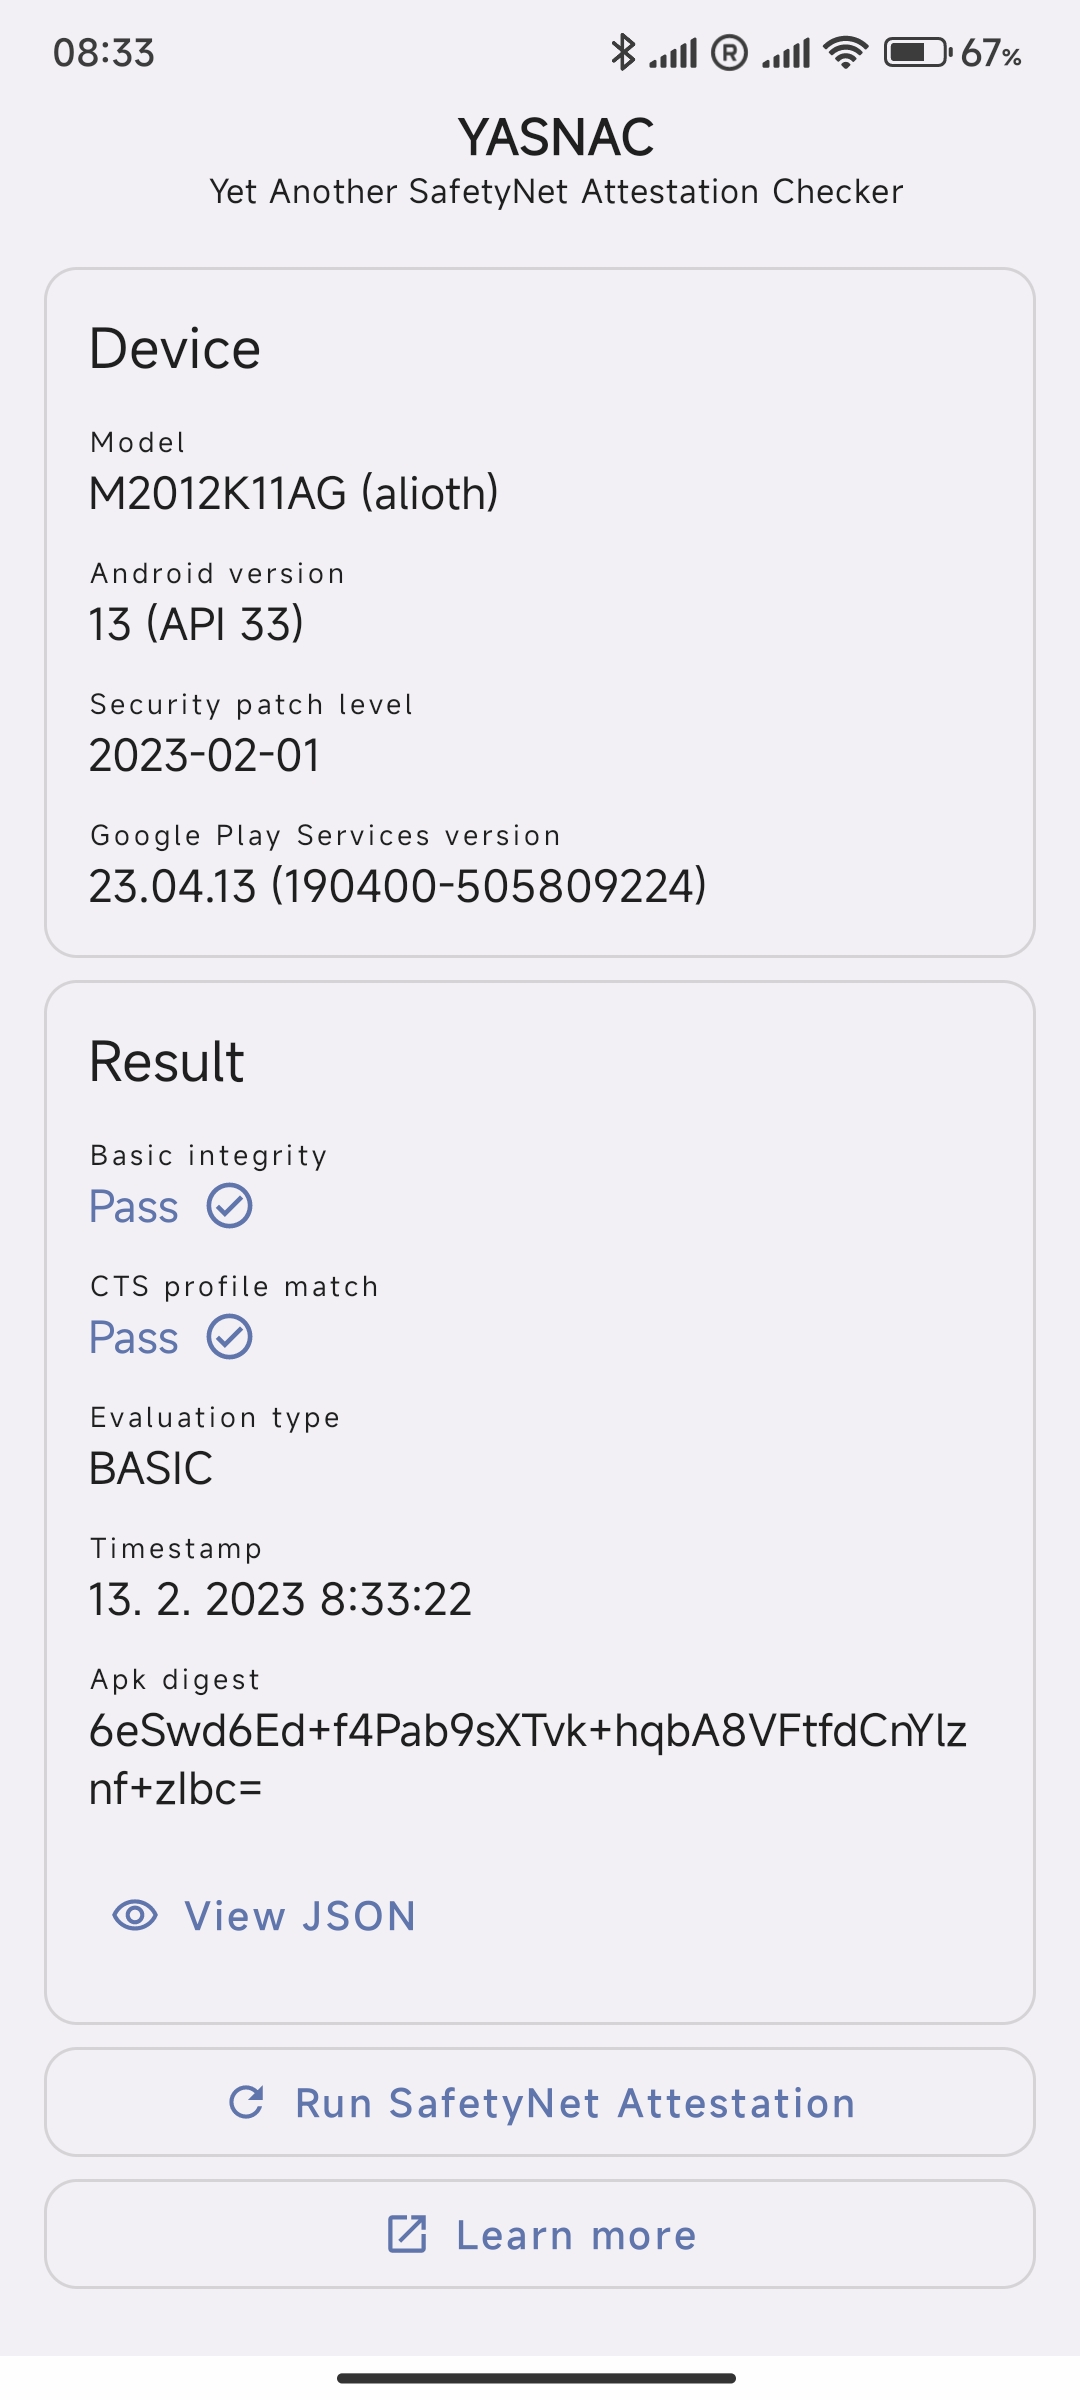Tap the Google Play Services version value
The image size is (1080, 2400).
398,886
